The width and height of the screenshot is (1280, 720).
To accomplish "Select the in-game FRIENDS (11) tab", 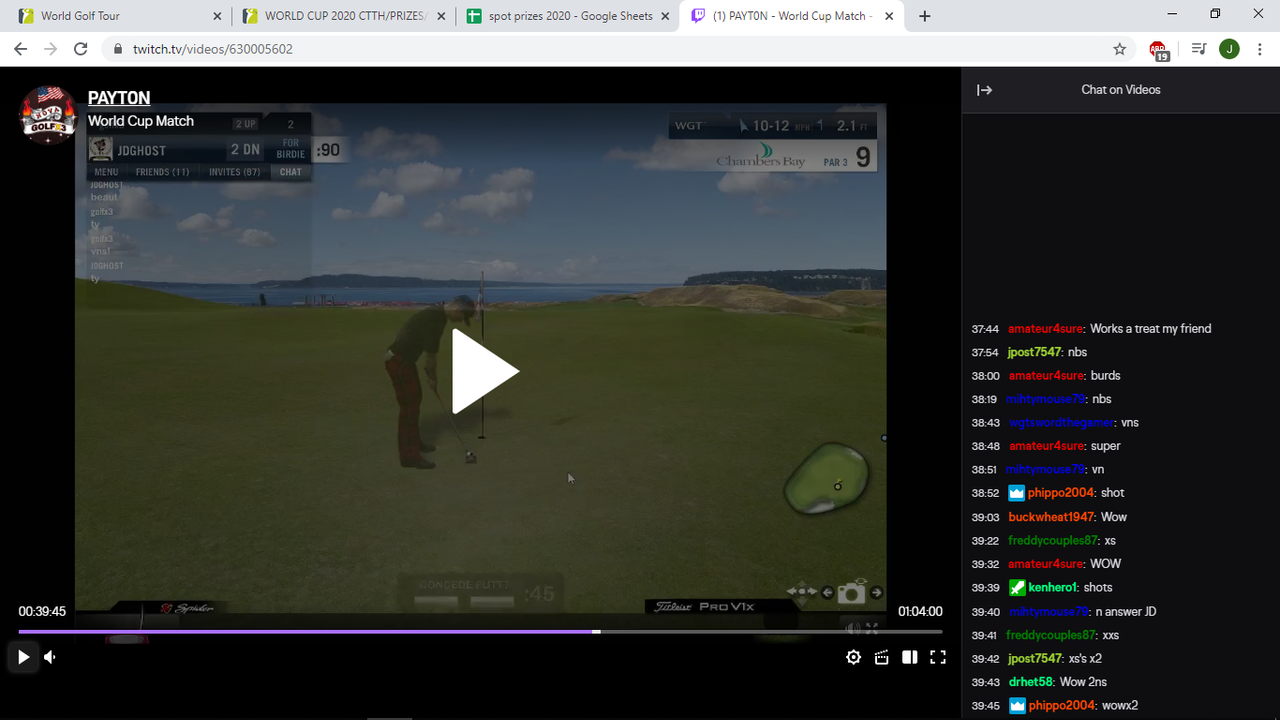I will 163,172.
